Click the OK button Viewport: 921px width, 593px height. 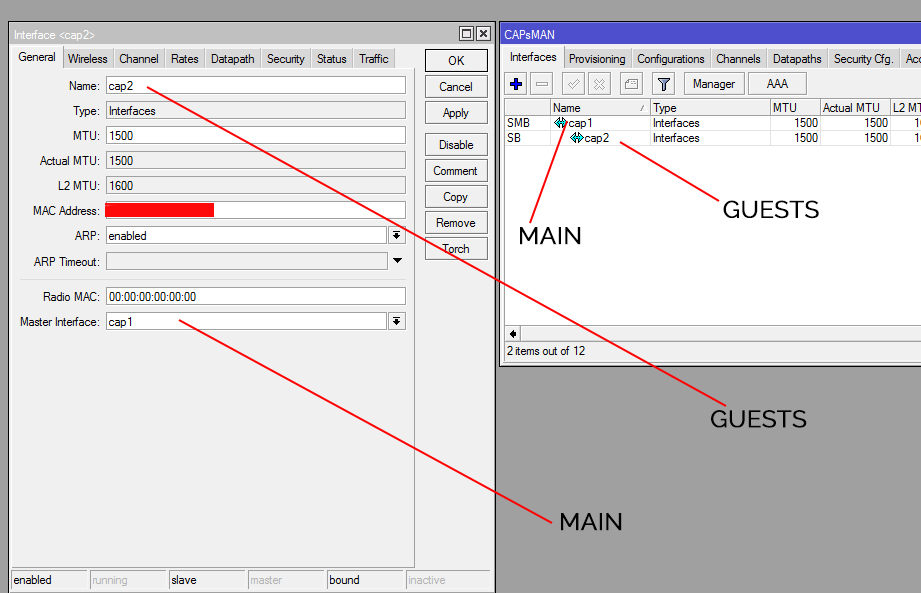[x=456, y=60]
